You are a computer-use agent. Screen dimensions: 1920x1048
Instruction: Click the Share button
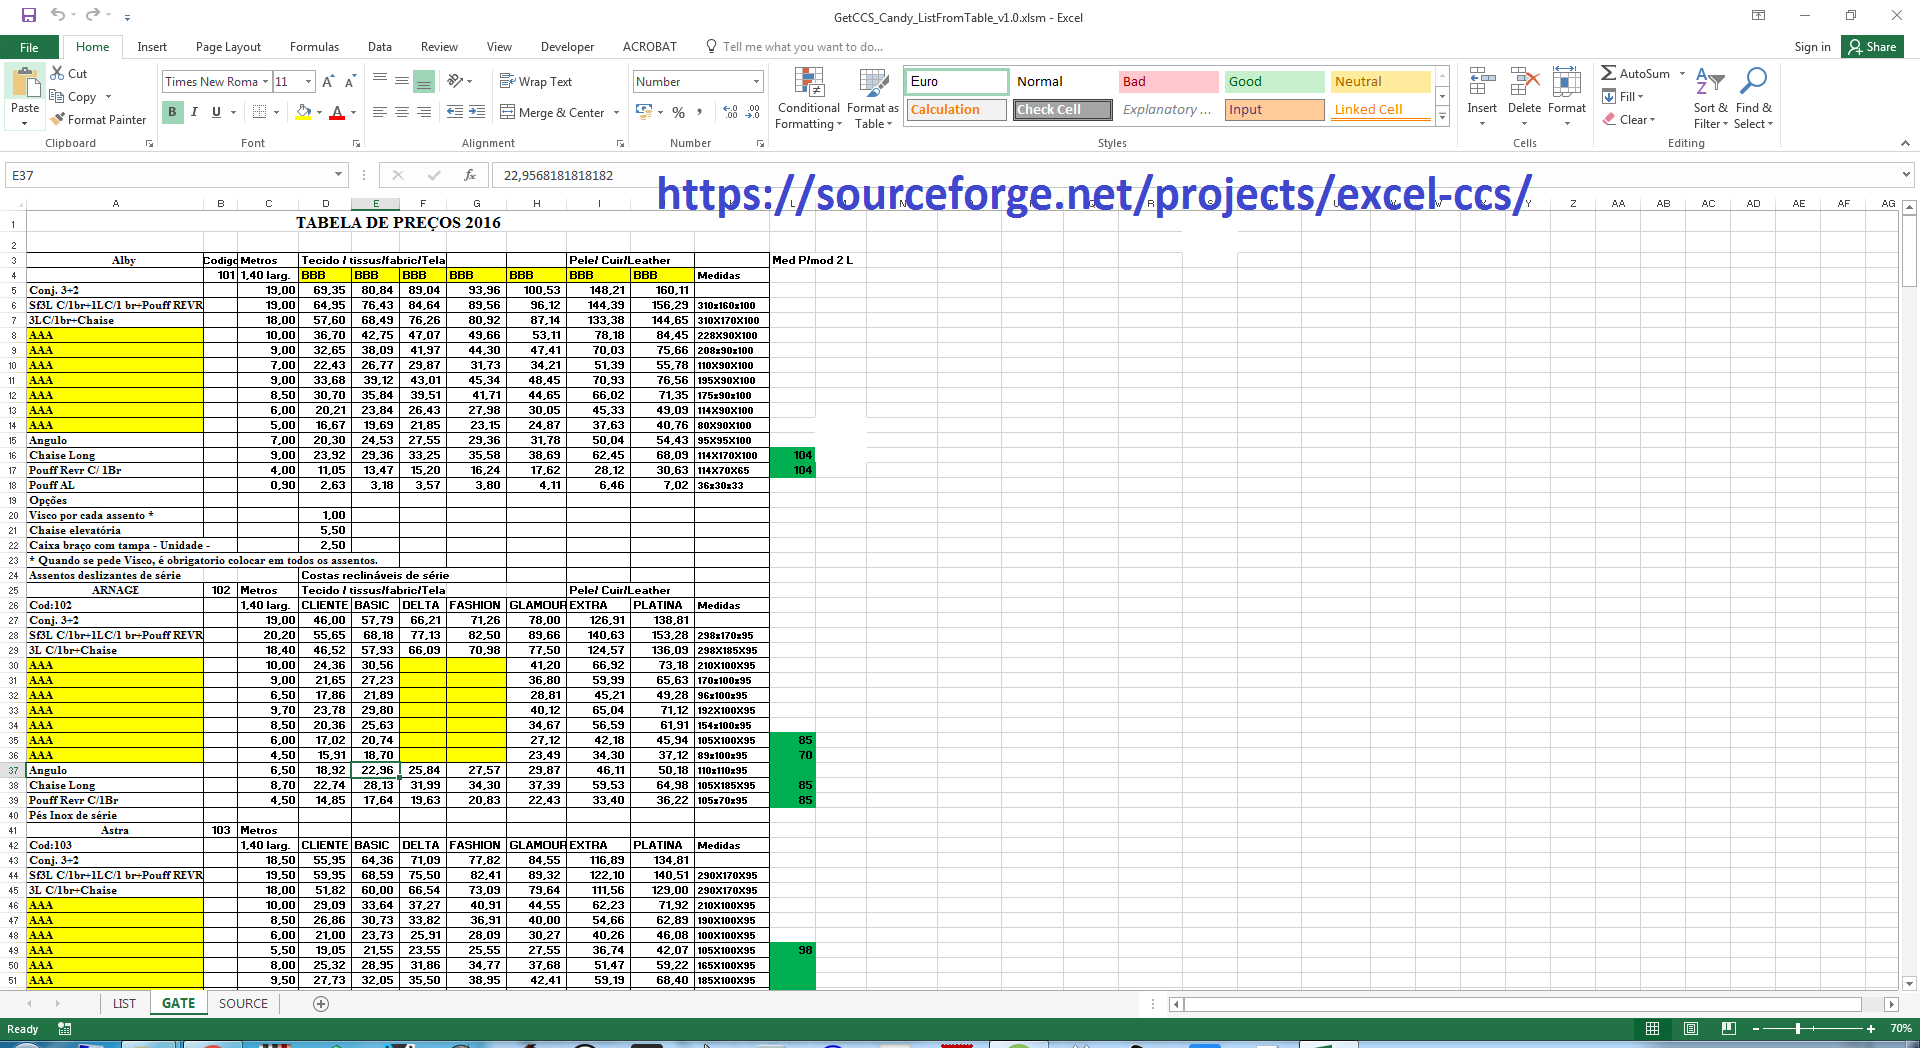(x=1872, y=47)
